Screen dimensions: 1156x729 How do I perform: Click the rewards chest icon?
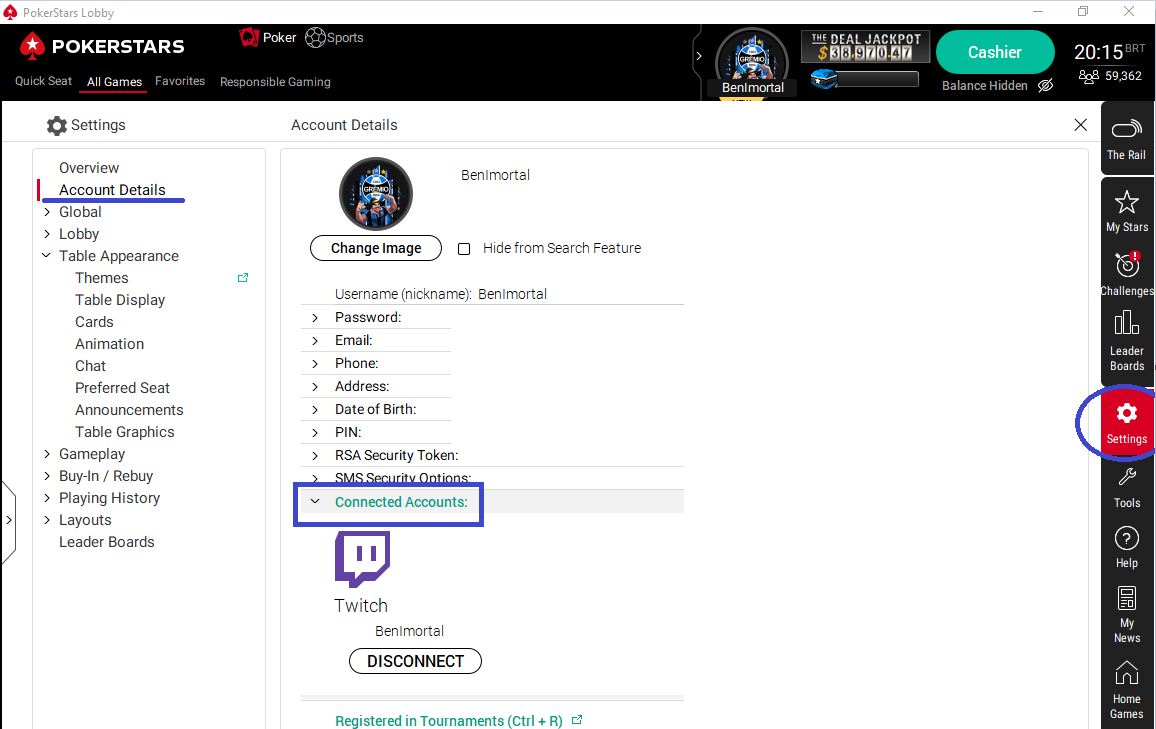click(824, 79)
